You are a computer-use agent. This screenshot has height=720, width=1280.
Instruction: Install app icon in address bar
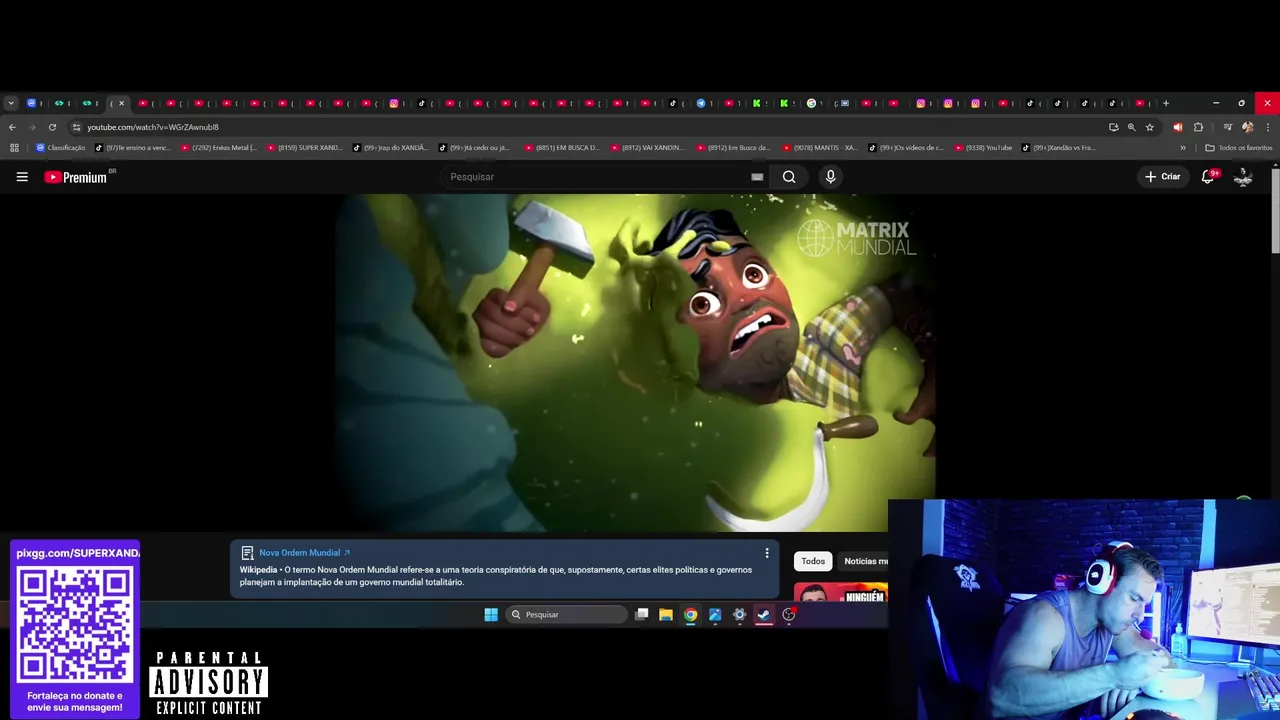[x=1113, y=127]
